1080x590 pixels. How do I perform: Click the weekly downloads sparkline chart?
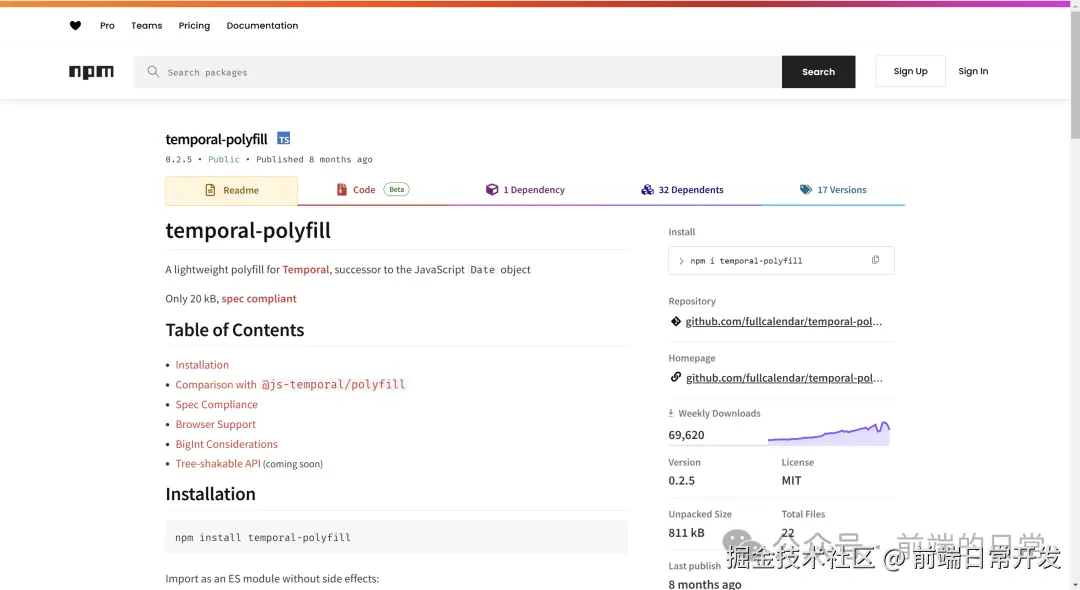[x=828, y=433]
